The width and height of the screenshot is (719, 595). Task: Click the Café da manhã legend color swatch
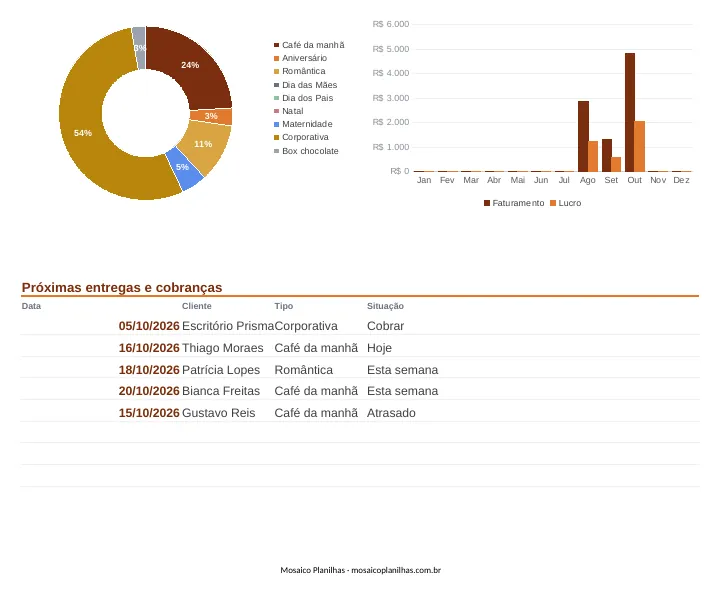277,45
